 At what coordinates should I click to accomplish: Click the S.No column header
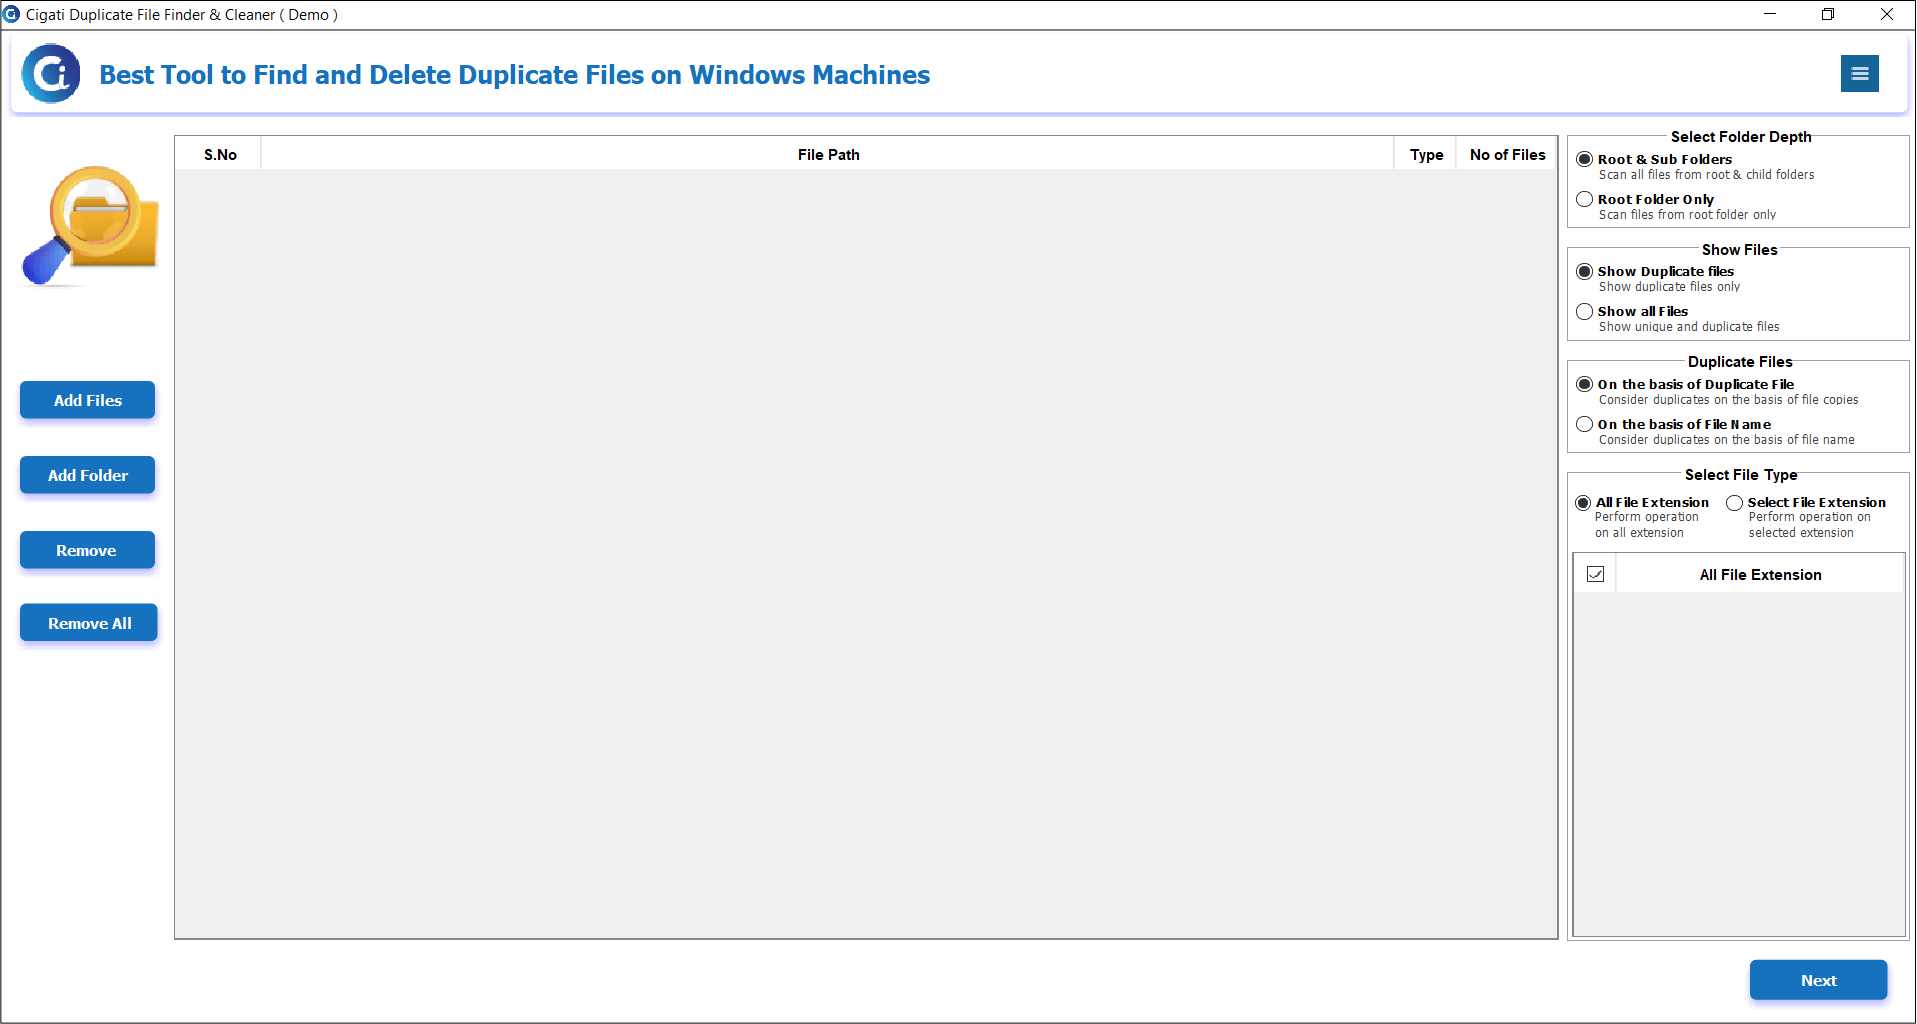(220, 154)
